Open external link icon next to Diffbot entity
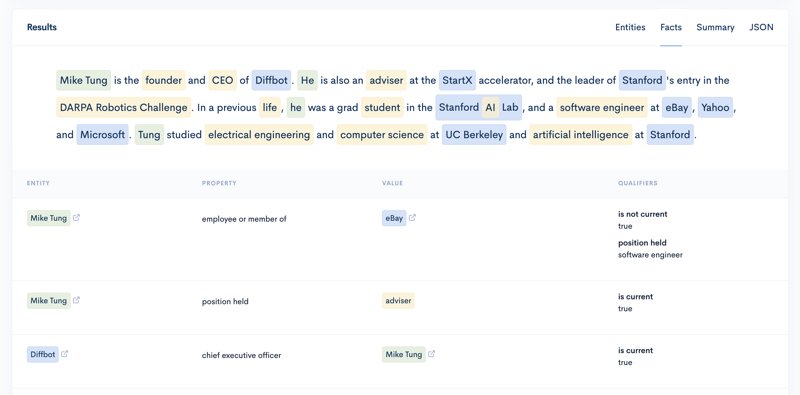Viewport: 800px width, 395px height. pyautogui.click(x=64, y=354)
